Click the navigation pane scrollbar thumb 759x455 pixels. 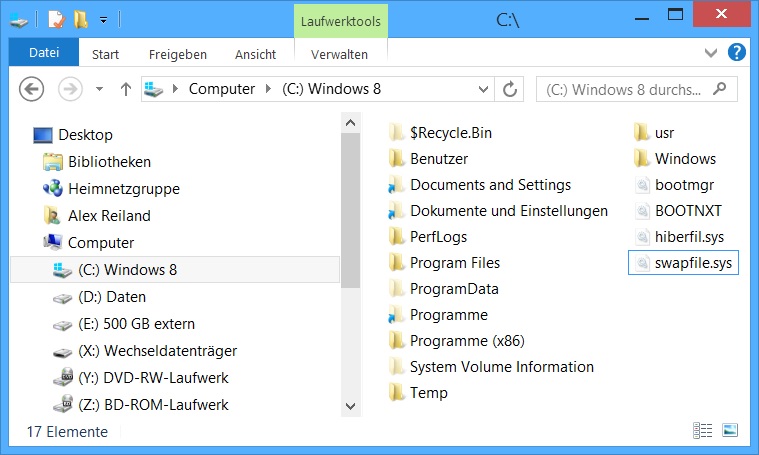pyautogui.click(x=350, y=211)
